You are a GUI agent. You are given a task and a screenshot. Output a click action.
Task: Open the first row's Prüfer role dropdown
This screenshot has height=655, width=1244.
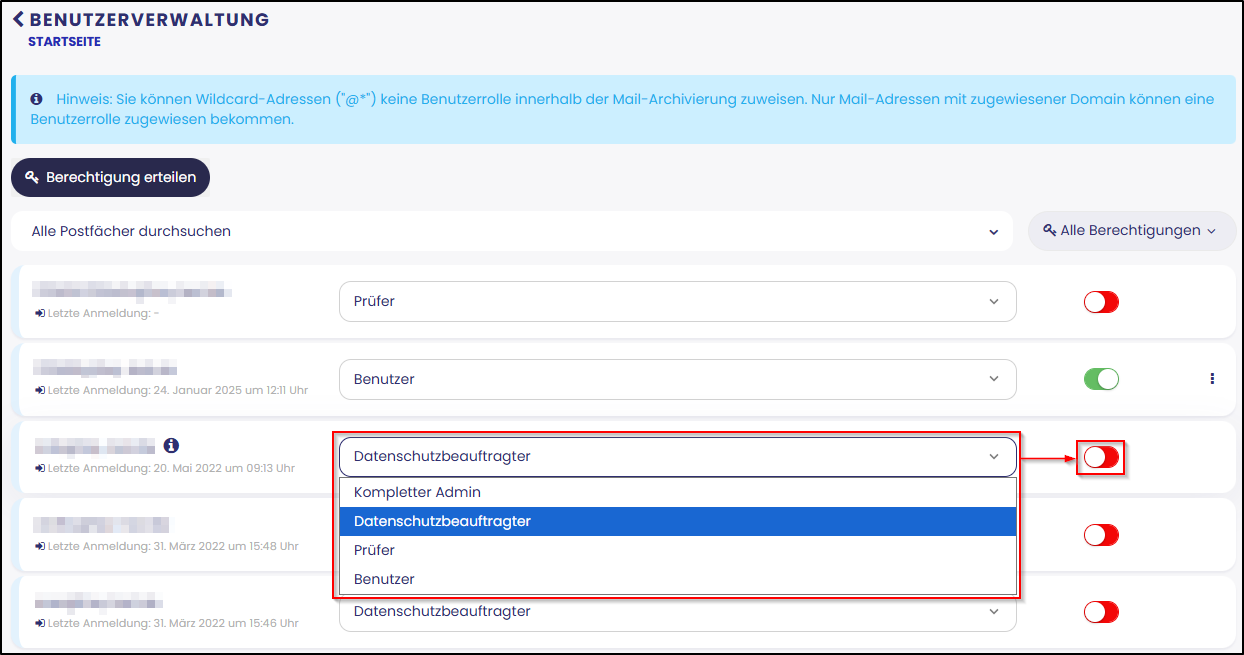click(677, 301)
